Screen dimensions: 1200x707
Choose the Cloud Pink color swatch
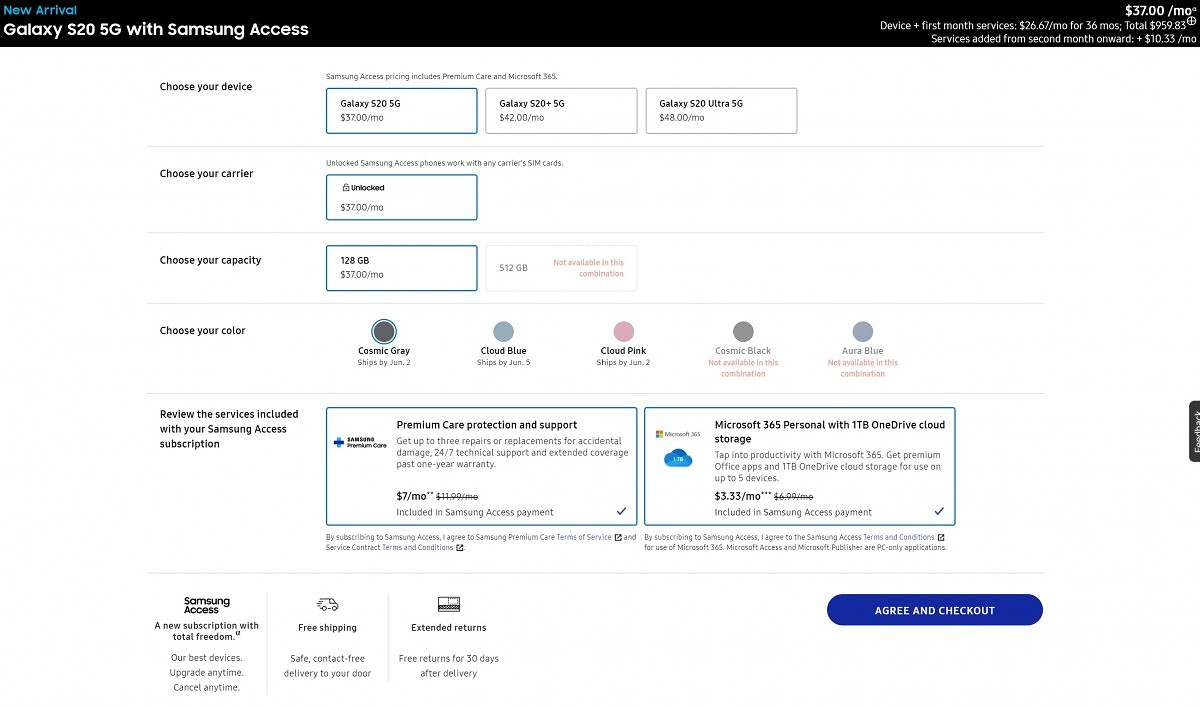(623, 331)
